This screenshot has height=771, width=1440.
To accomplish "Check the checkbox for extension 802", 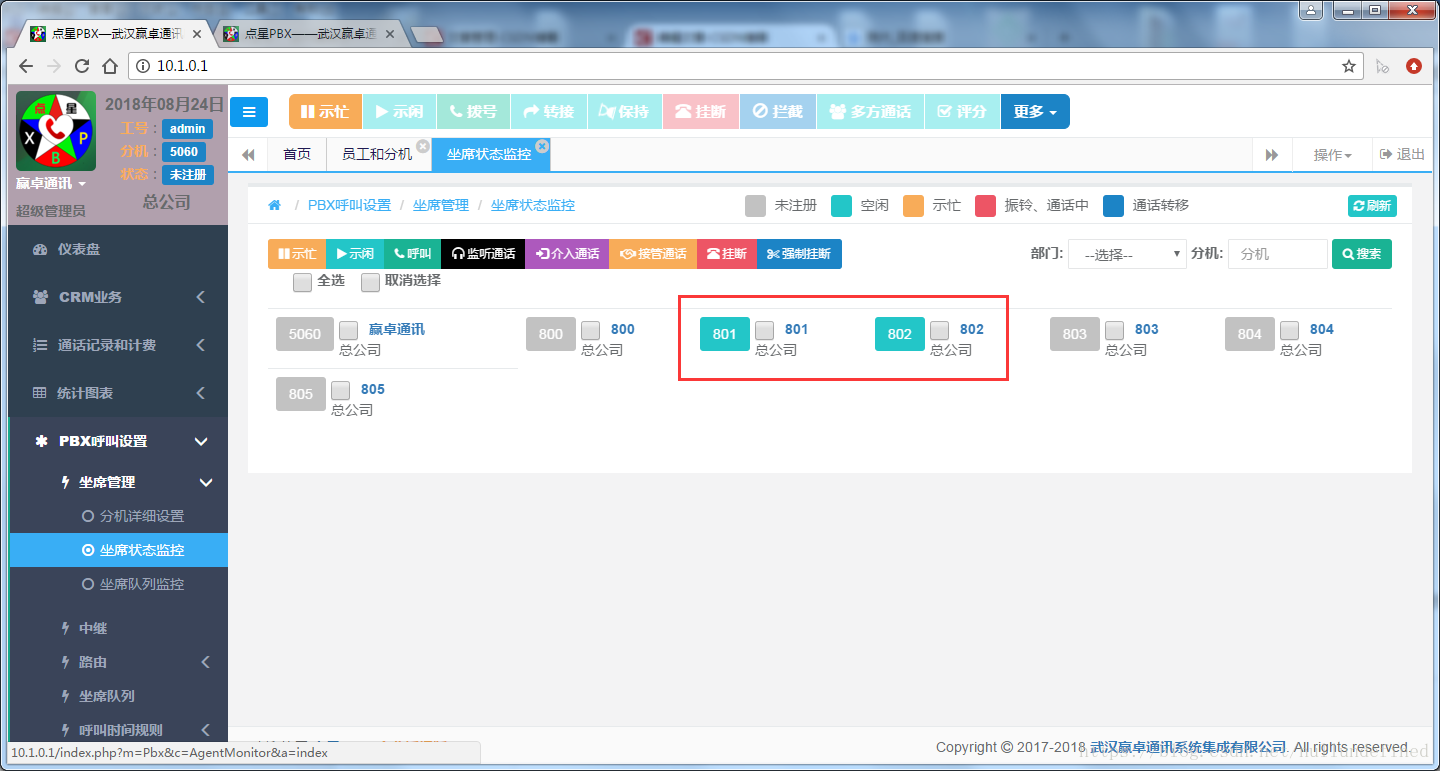I will pyautogui.click(x=939, y=330).
